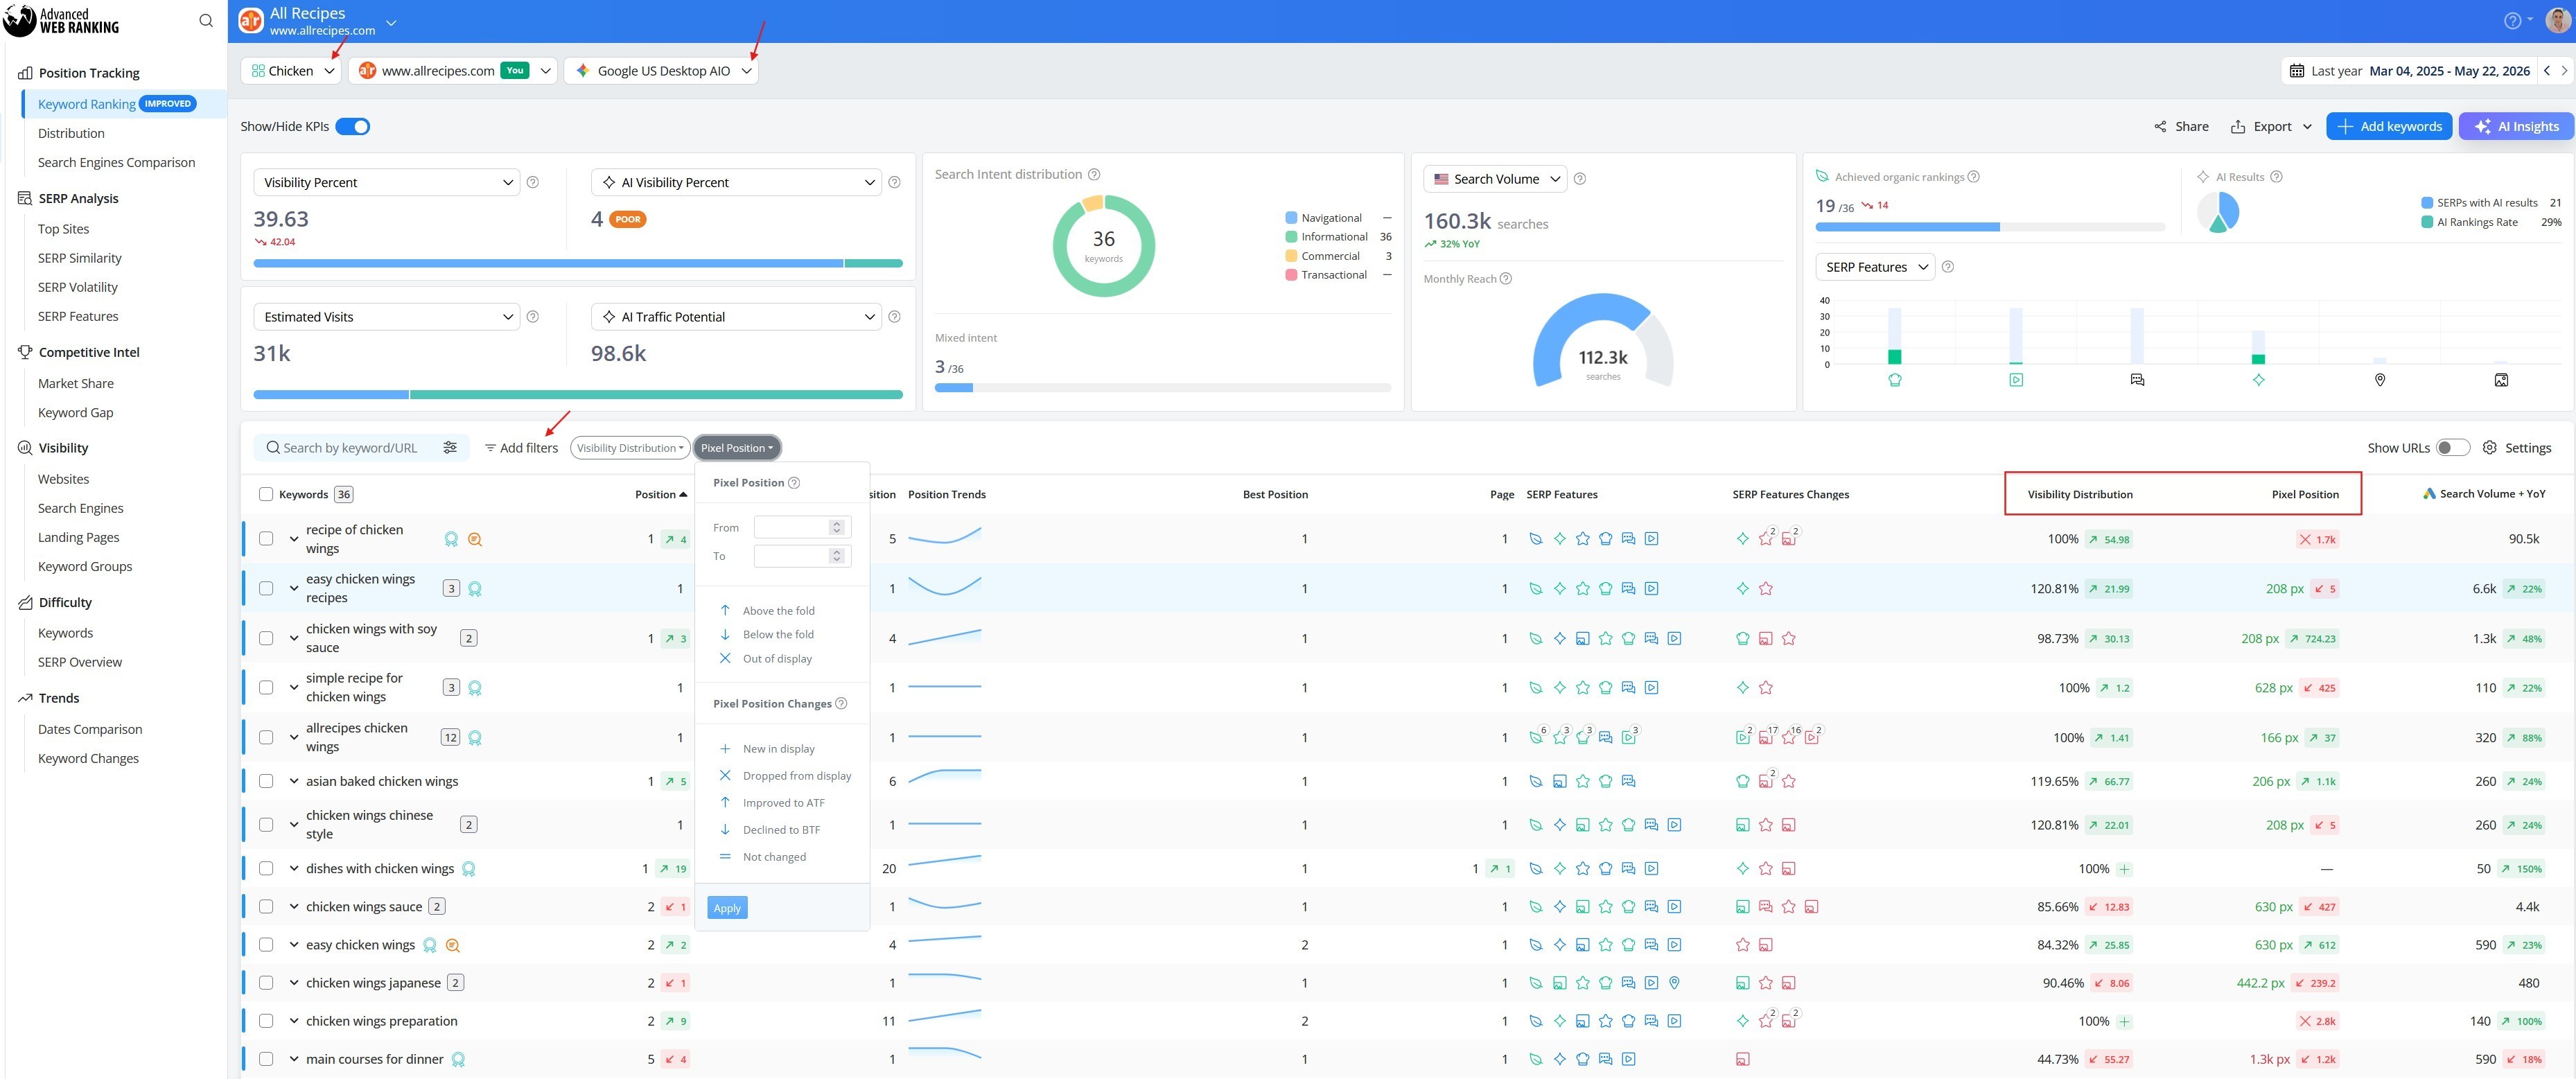Click the Mixed intent progress bar
The width and height of the screenshot is (2576, 1079).
pyautogui.click(x=1163, y=388)
